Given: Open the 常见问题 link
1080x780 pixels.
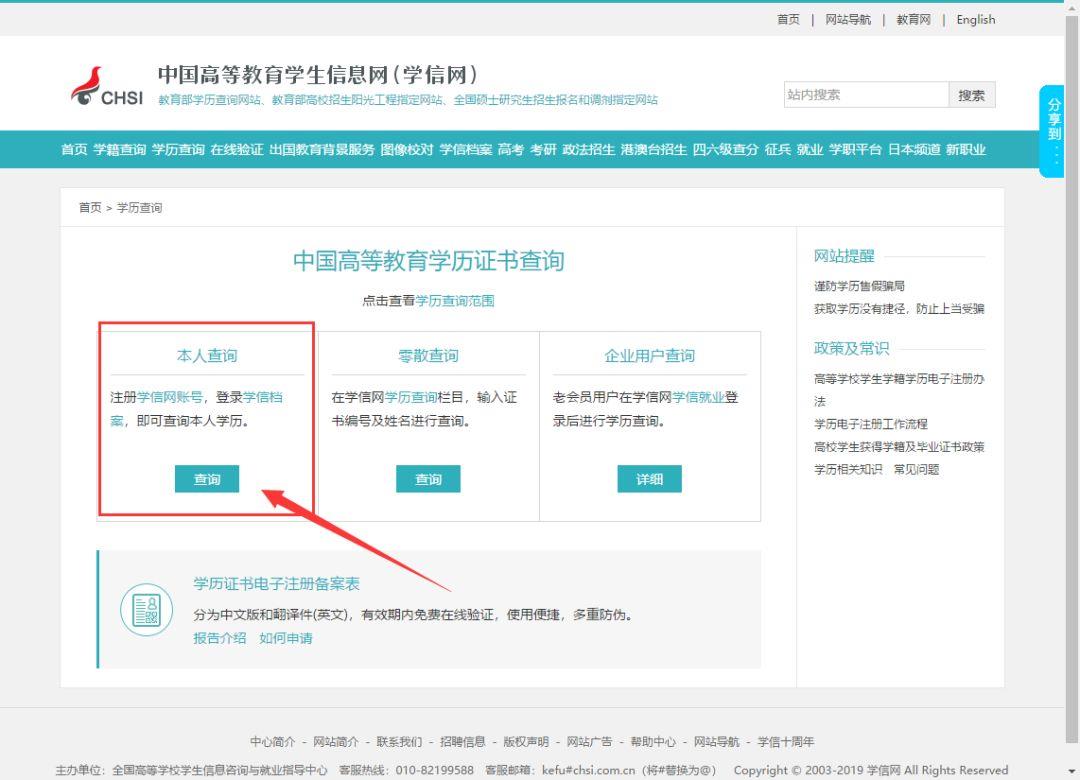Looking at the screenshot, I should point(916,469).
